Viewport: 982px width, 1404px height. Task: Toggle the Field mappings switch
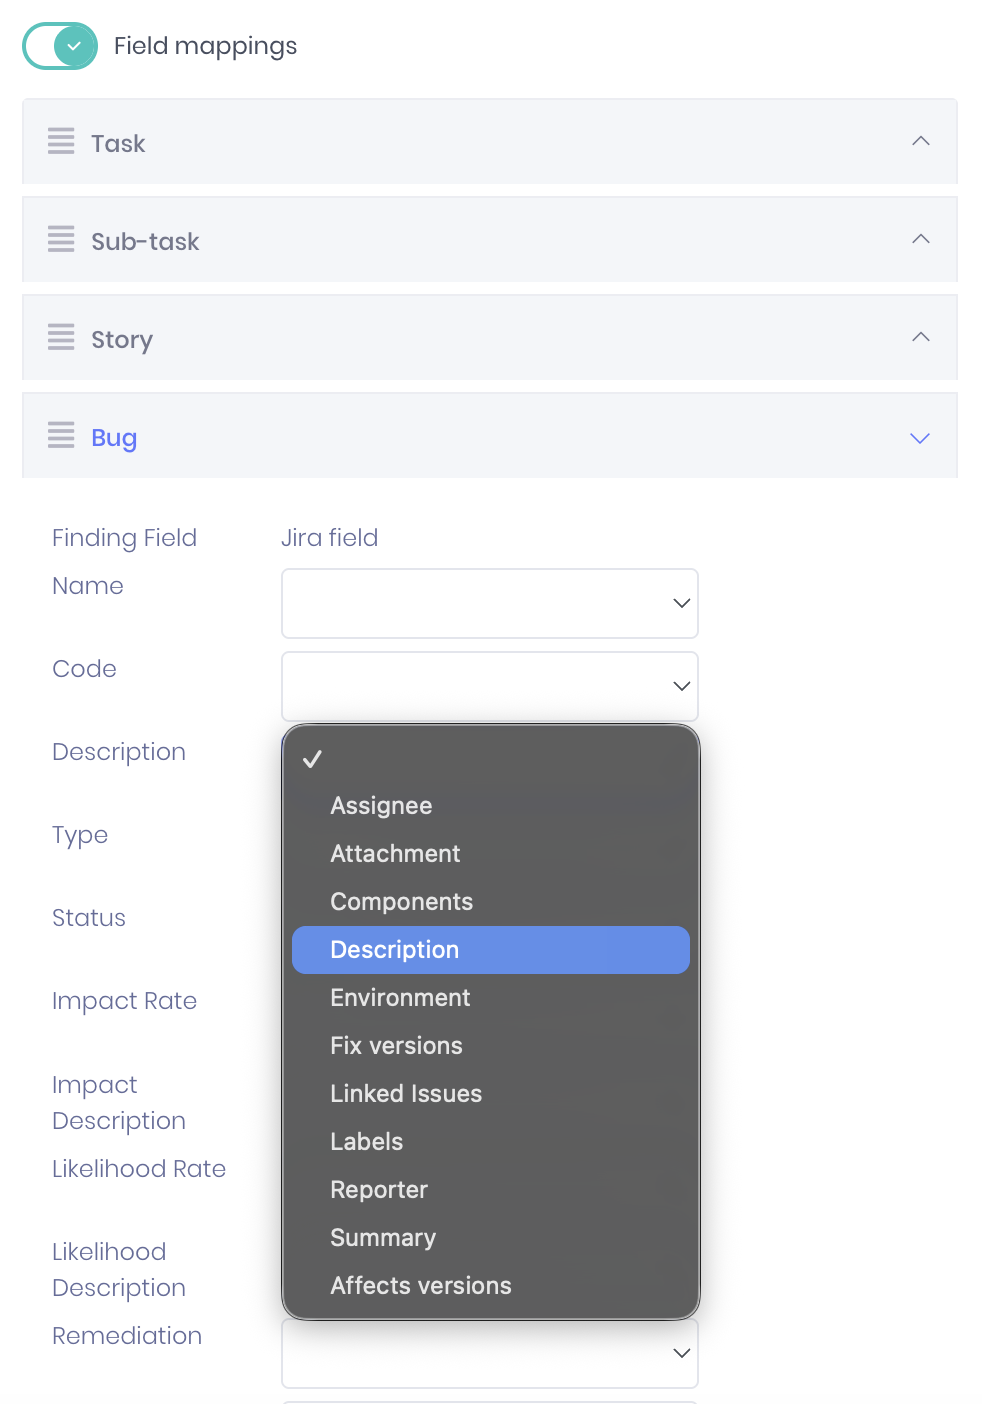point(60,46)
